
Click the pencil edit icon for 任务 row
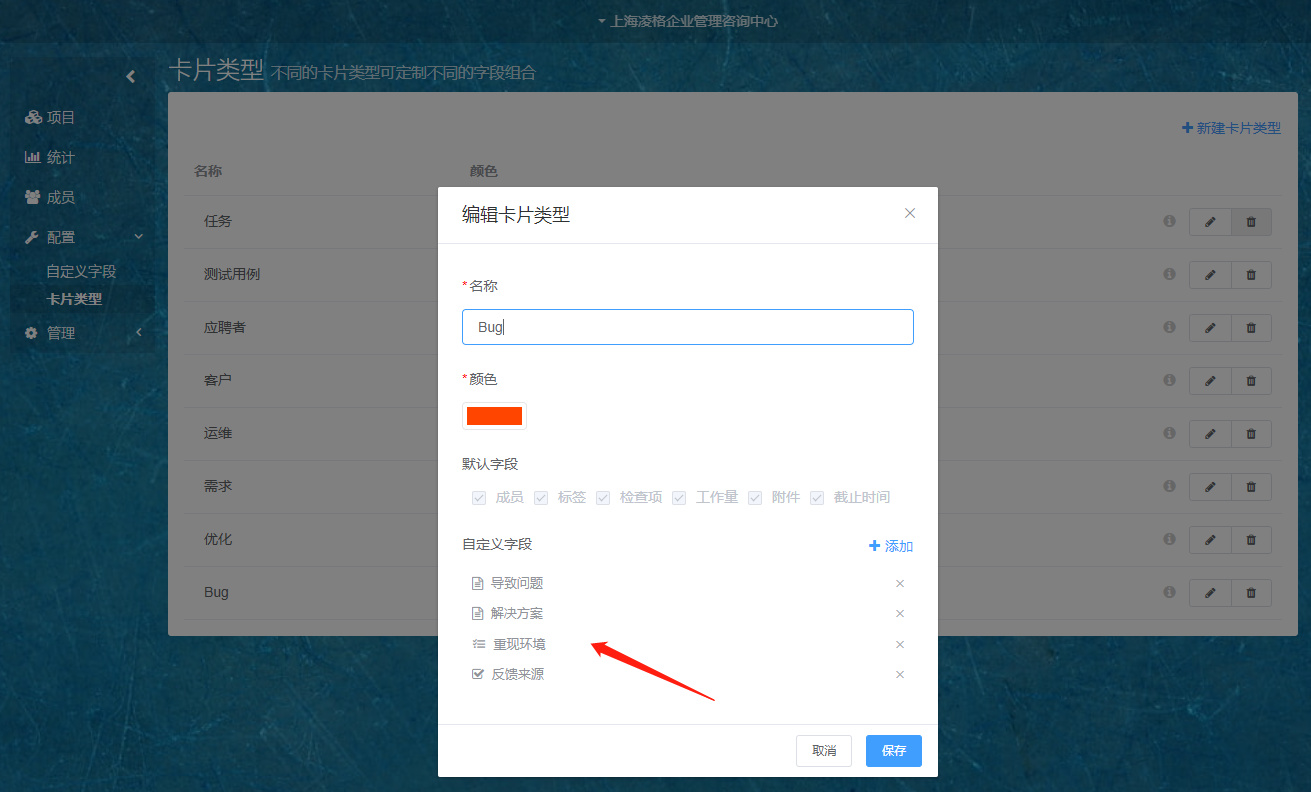coord(1210,222)
